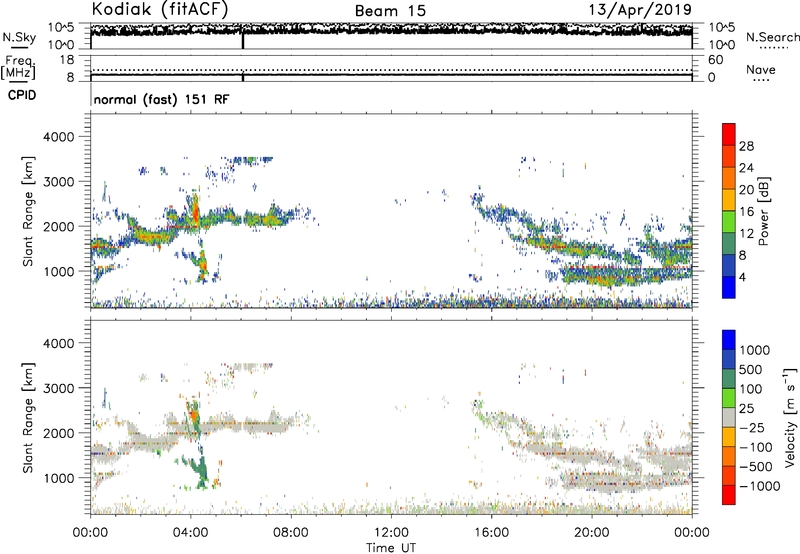Click the '28' label on Power colorbar
Image resolution: width=800 pixels, height=554 pixels.
(x=746, y=146)
